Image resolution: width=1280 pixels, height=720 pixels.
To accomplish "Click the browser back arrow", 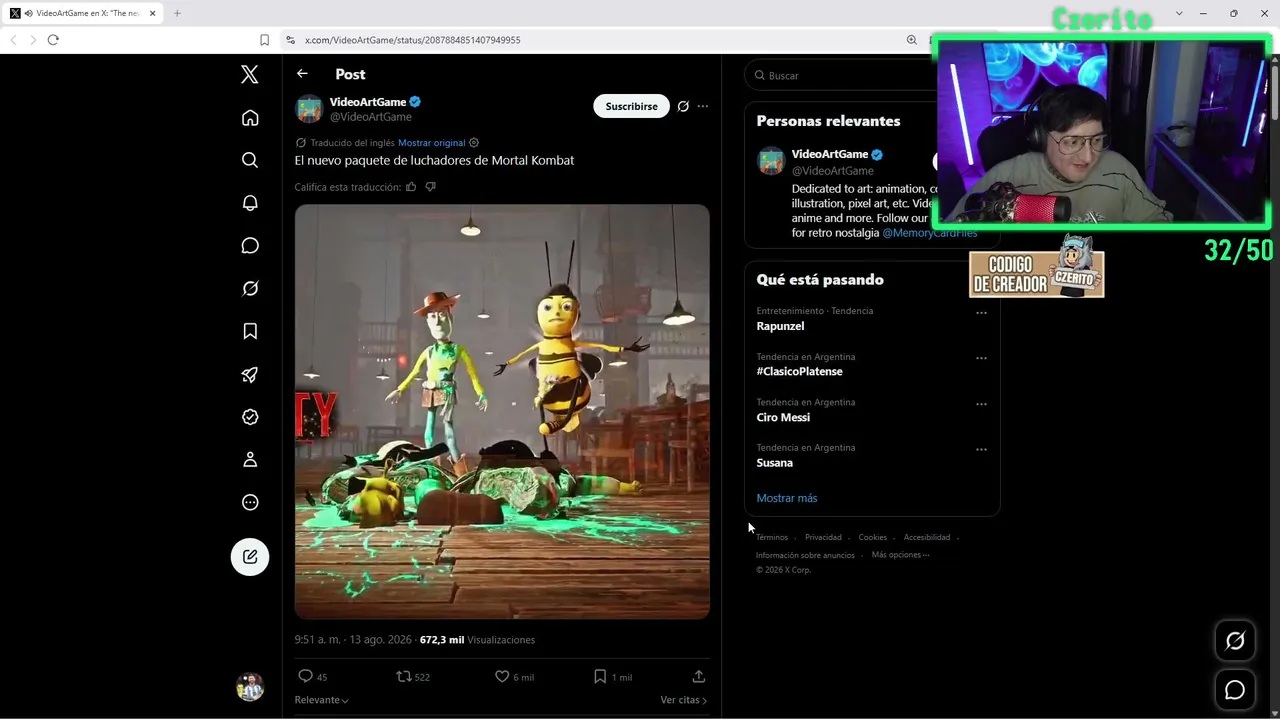I will (13, 40).
